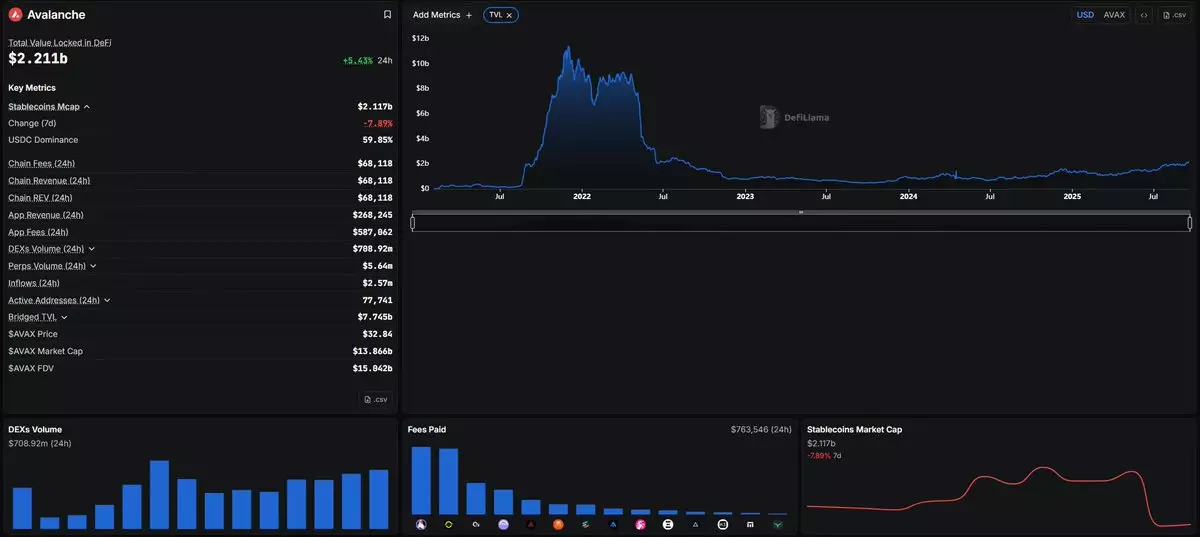
Task: Click the App Fees (24h) label
Action: point(38,232)
